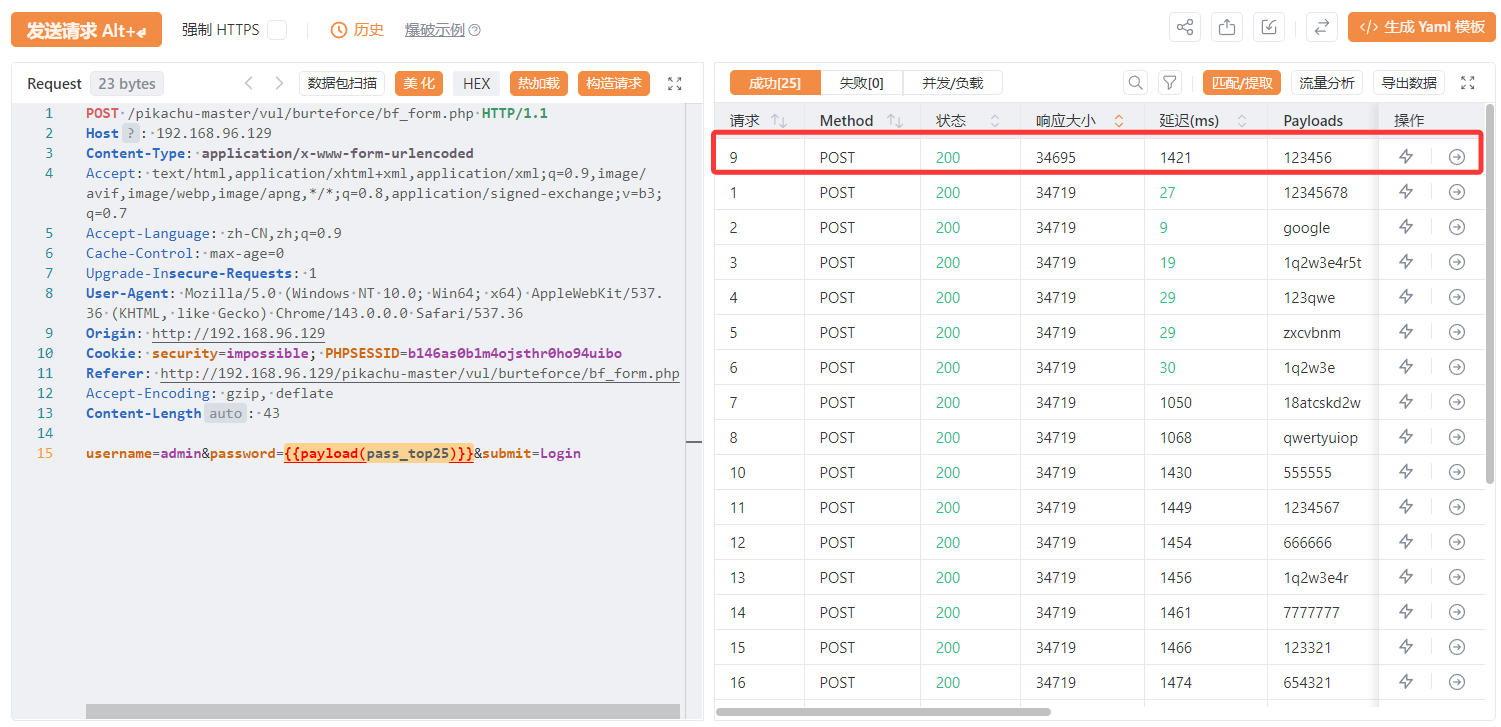
Task: Click the results table's horizontal scrollbar
Action: [x=884, y=712]
